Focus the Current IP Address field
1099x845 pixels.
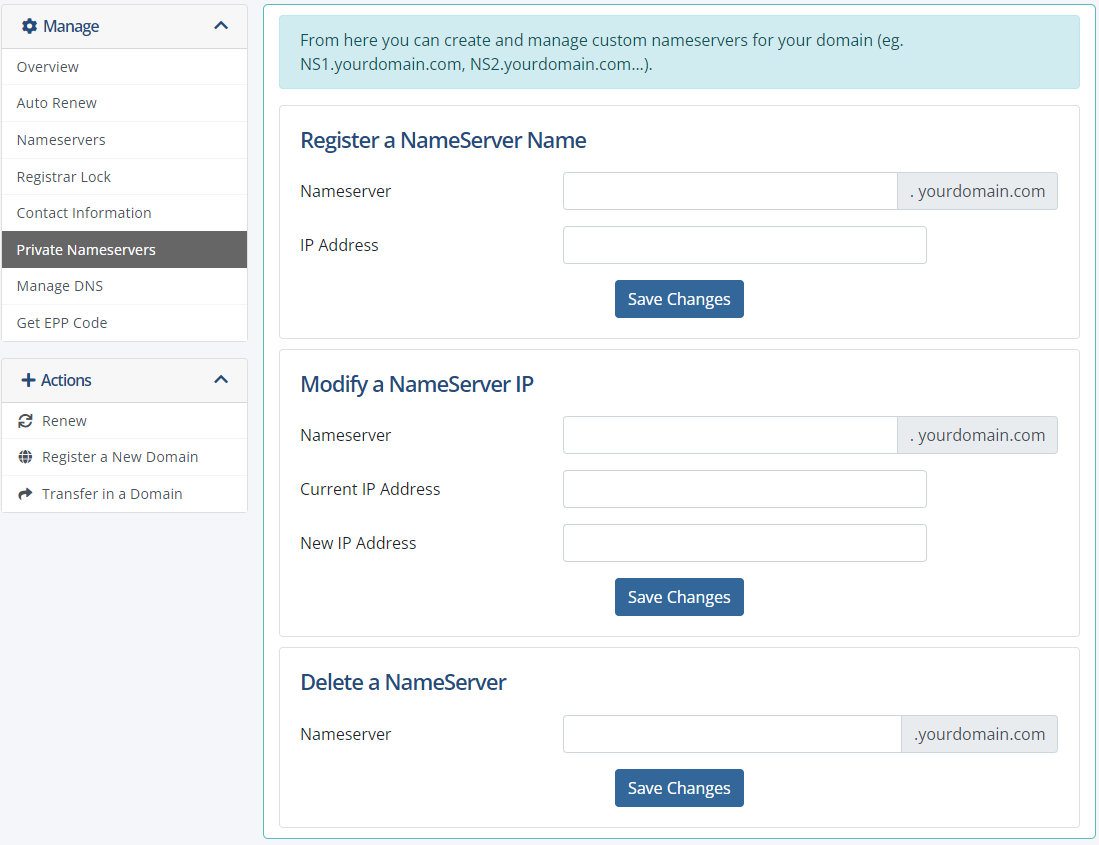745,489
